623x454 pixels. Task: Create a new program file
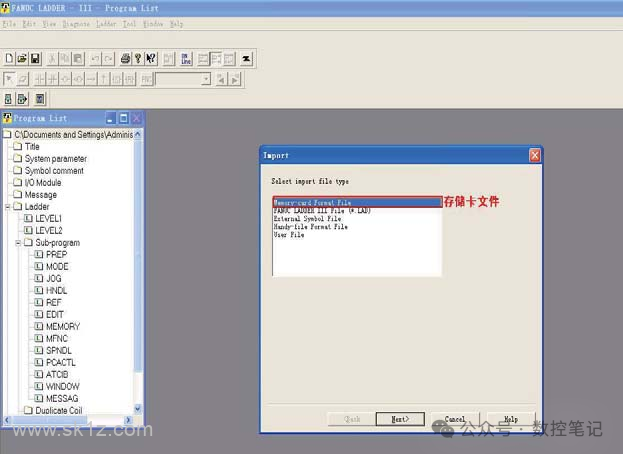point(9,59)
